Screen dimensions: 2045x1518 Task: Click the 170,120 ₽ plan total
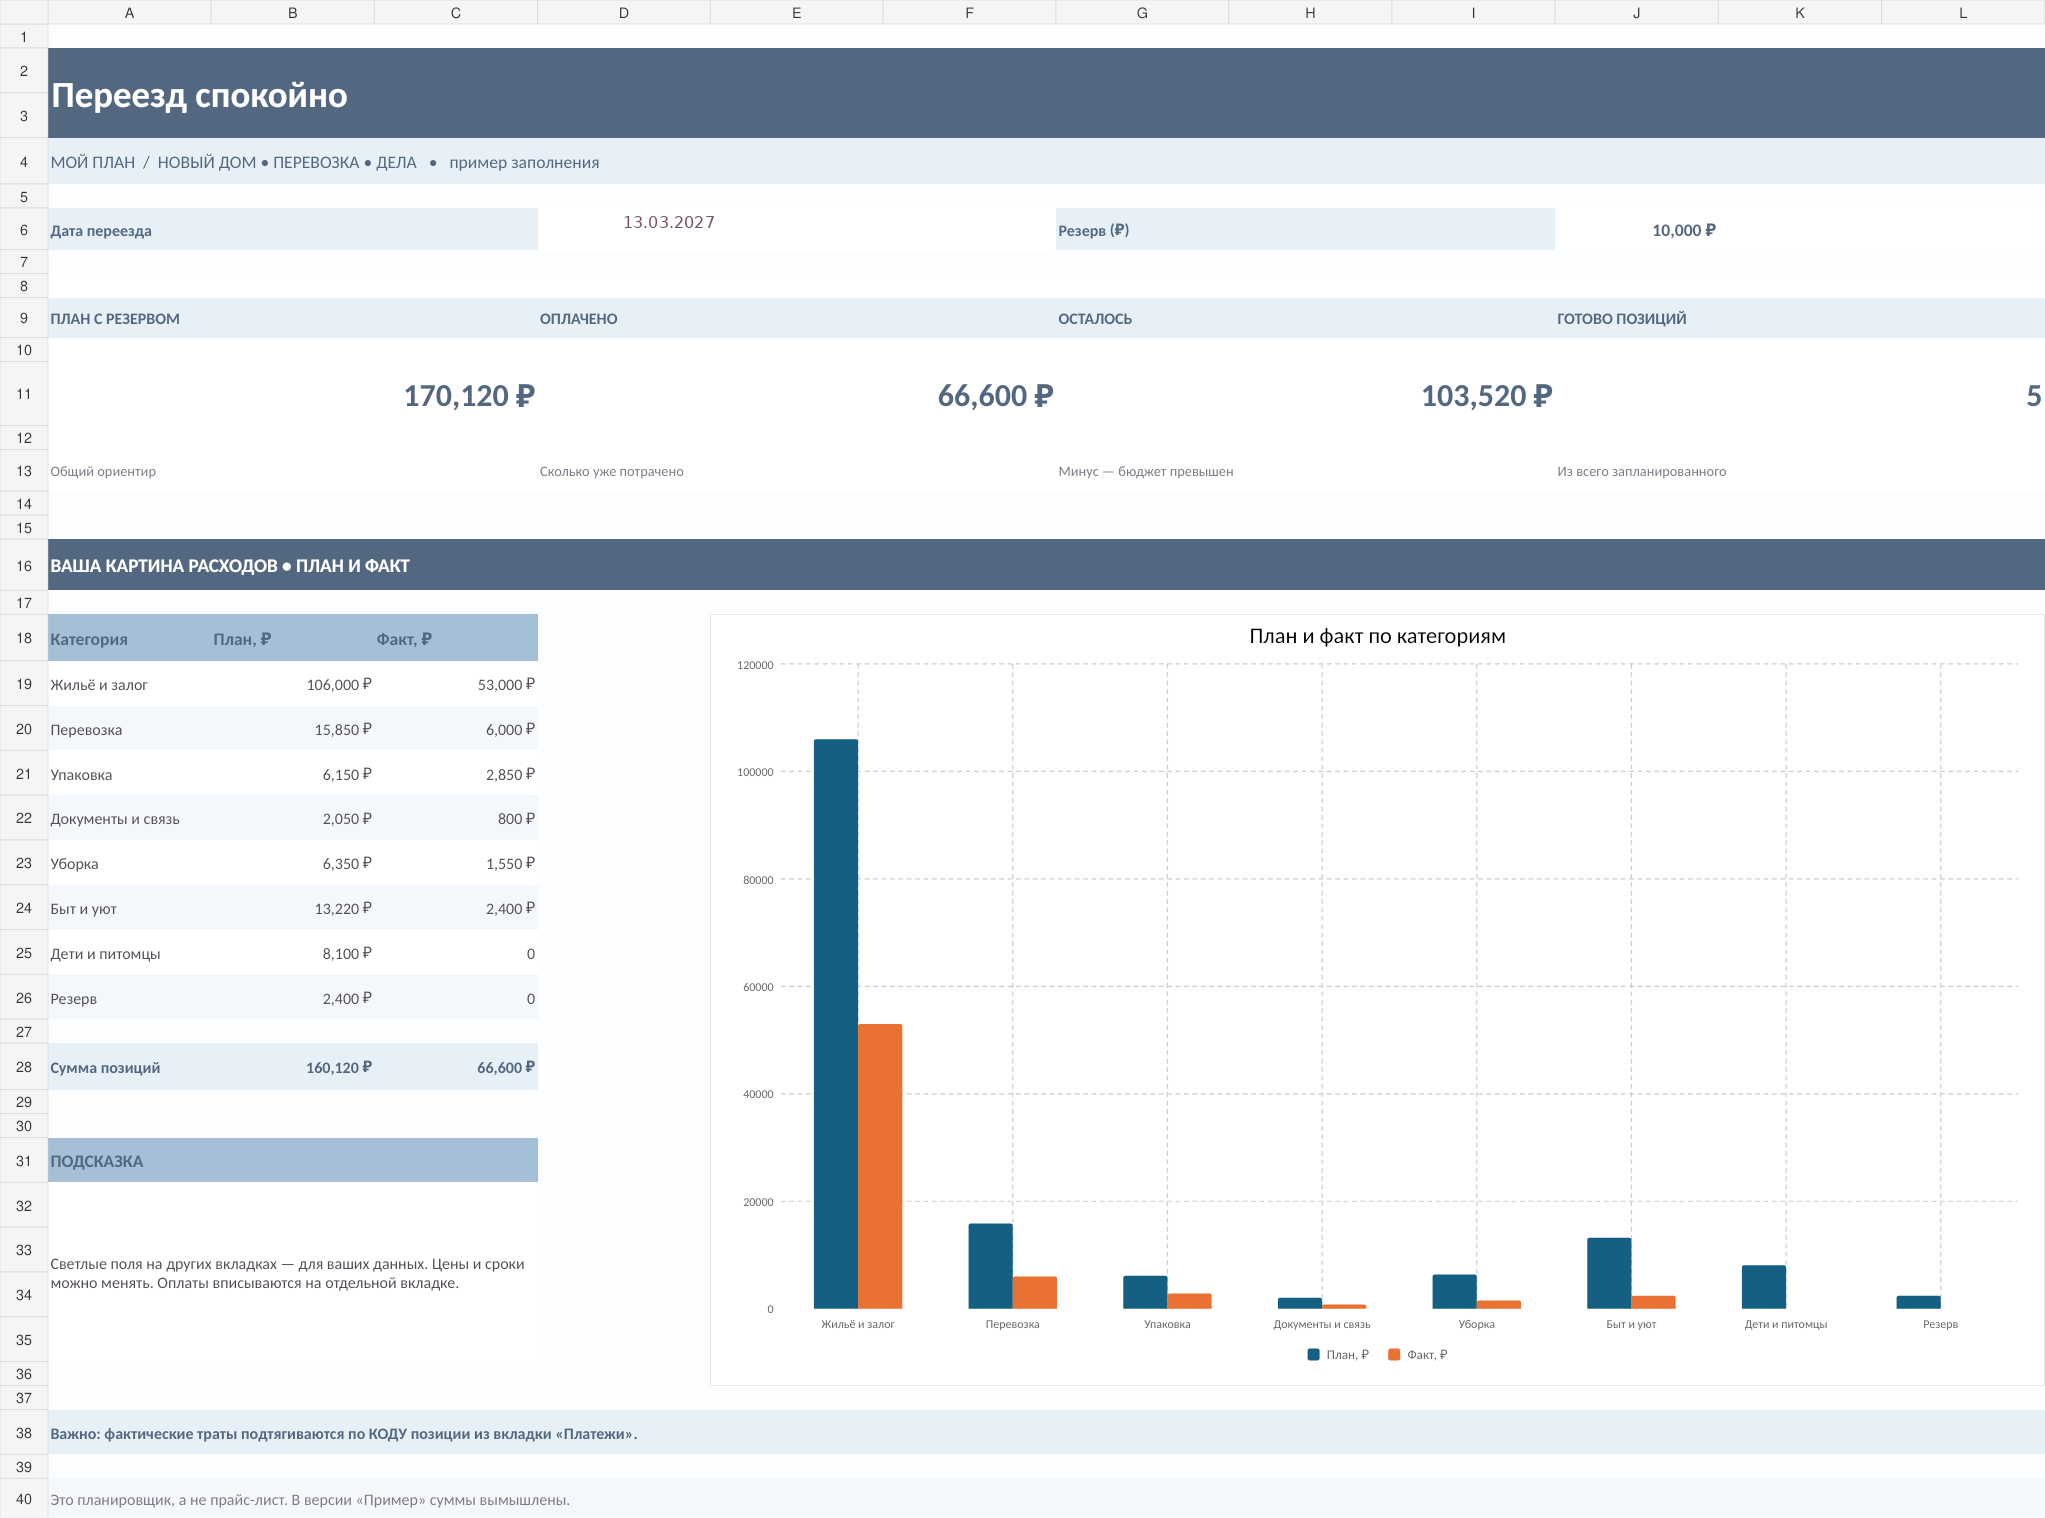pos(469,396)
